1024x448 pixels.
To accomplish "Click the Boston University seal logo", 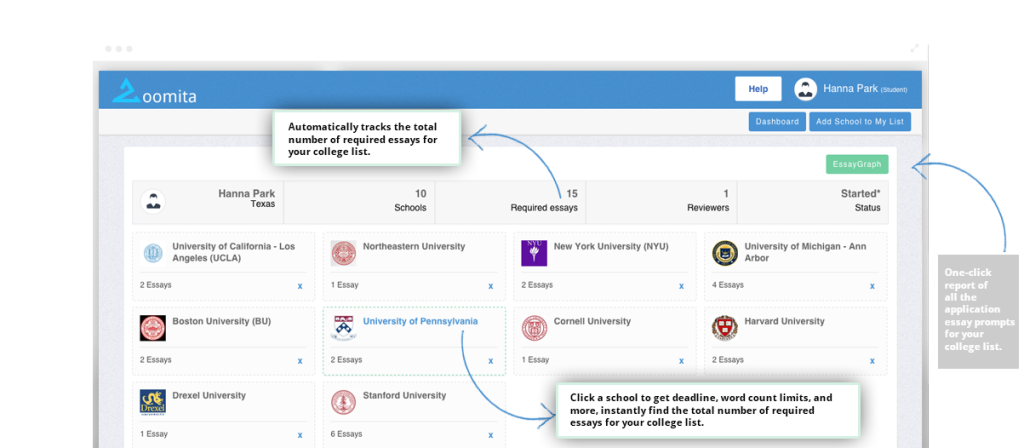I will tap(153, 328).
